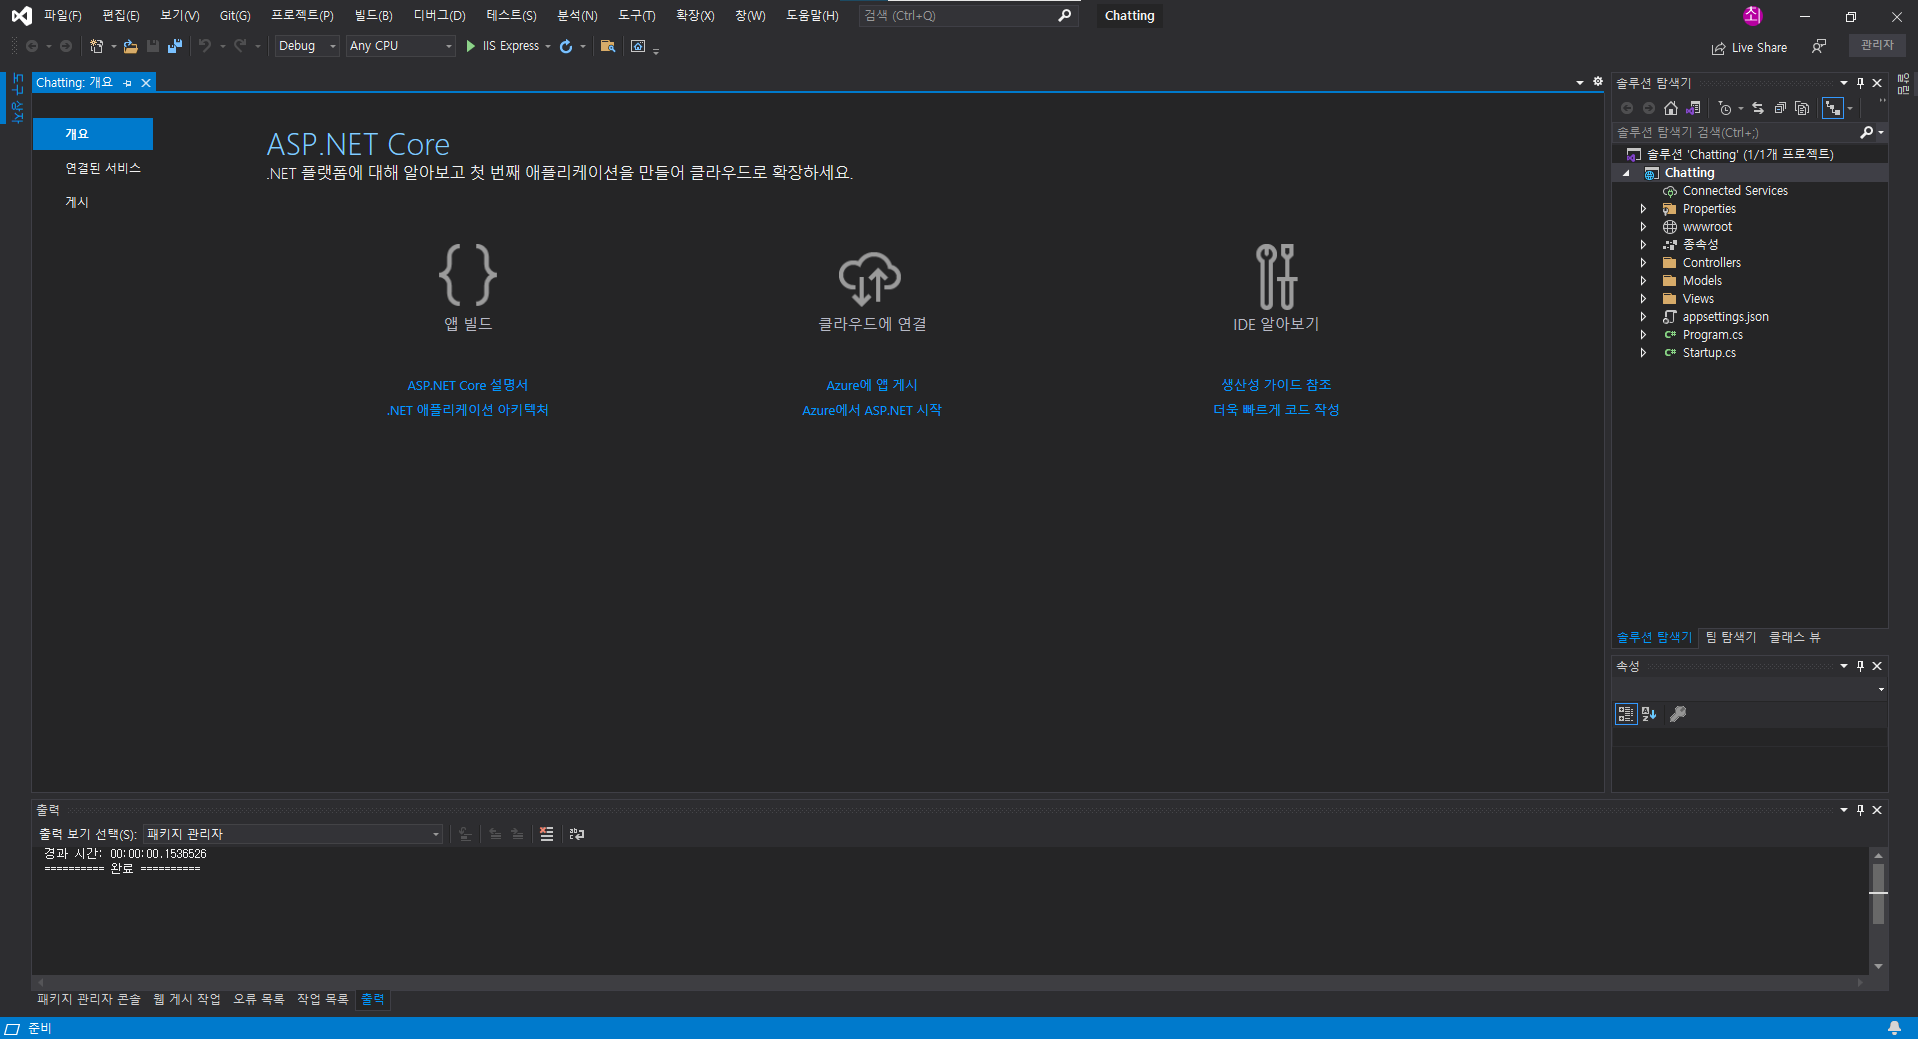
Task: Click the Show All Files icon
Action: coord(1802,108)
